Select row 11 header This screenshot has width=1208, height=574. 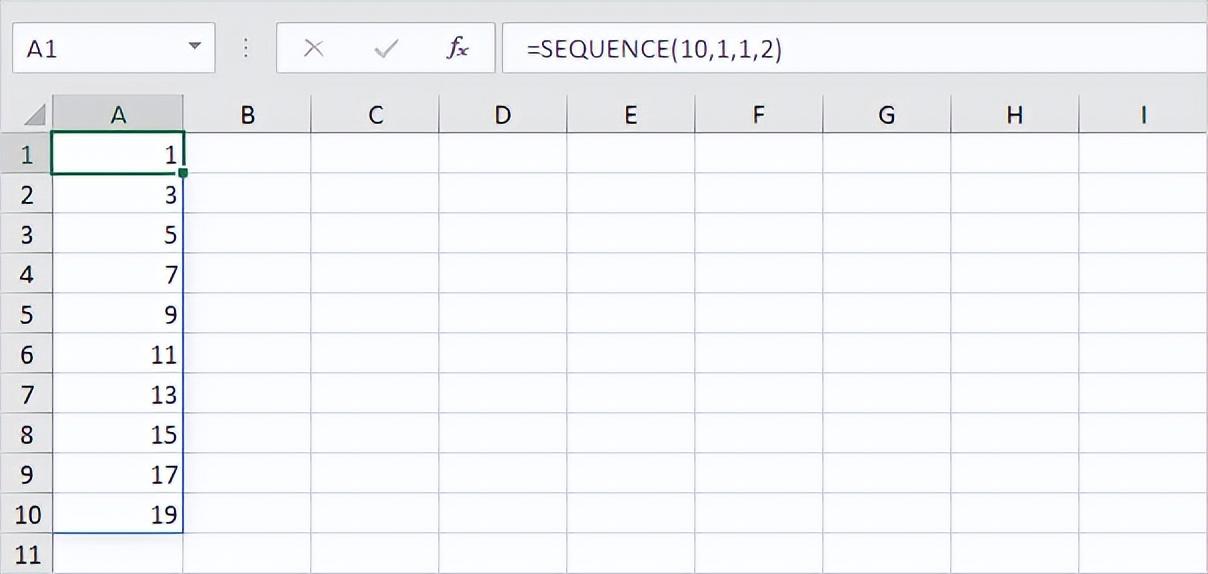click(26, 554)
